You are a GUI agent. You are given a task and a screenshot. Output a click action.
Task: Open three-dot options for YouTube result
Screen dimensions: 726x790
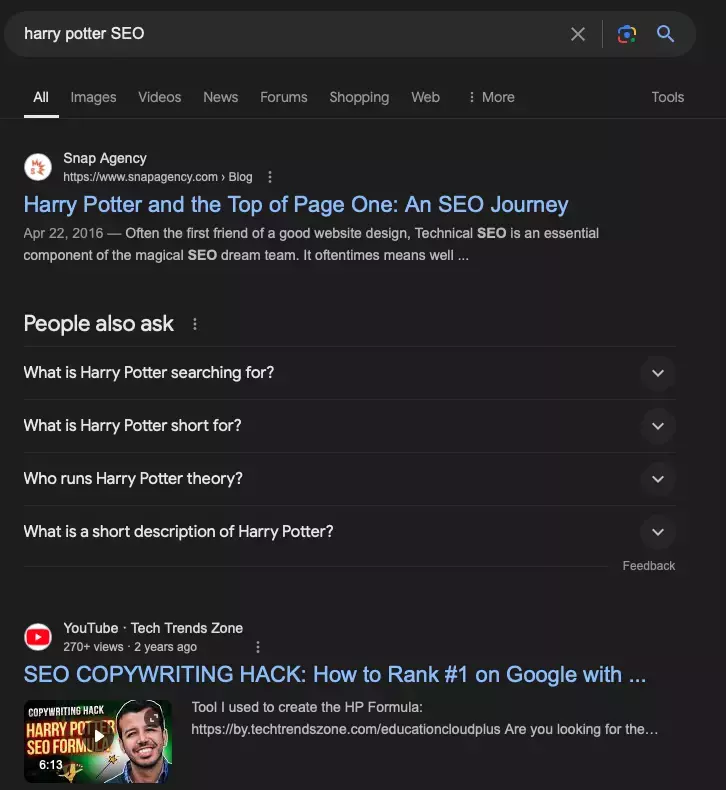(x=258, y=647)
